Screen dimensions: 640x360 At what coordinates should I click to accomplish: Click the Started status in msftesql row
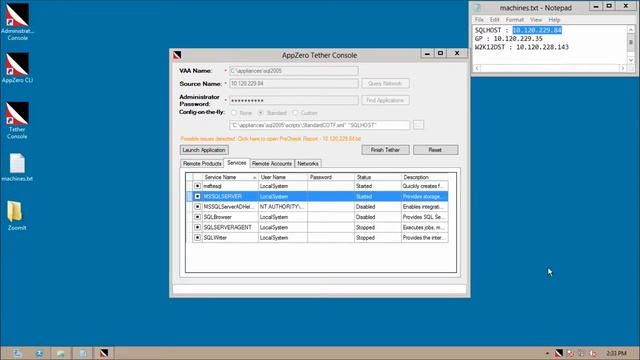click(364, 186)
